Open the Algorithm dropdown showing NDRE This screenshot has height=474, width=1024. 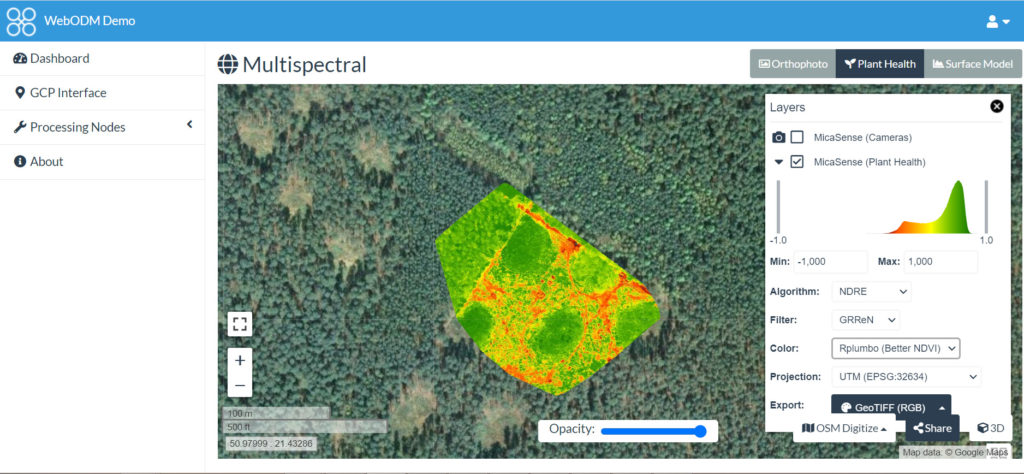tap(871, 291)
